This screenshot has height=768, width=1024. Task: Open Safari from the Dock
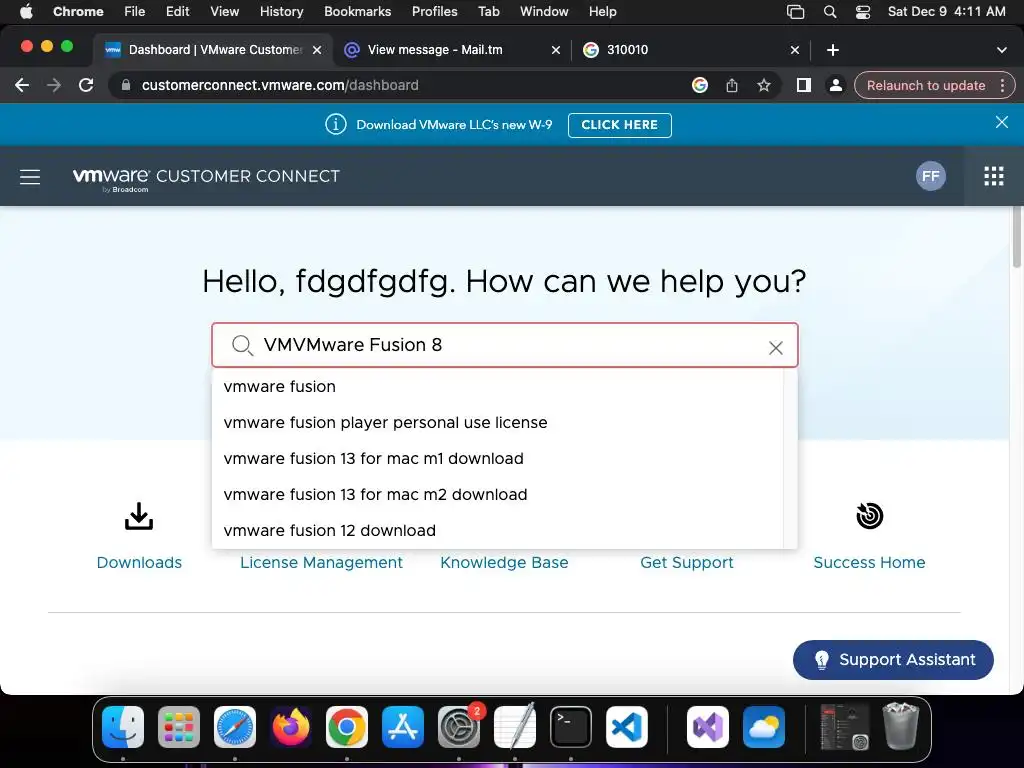(235, 726)
